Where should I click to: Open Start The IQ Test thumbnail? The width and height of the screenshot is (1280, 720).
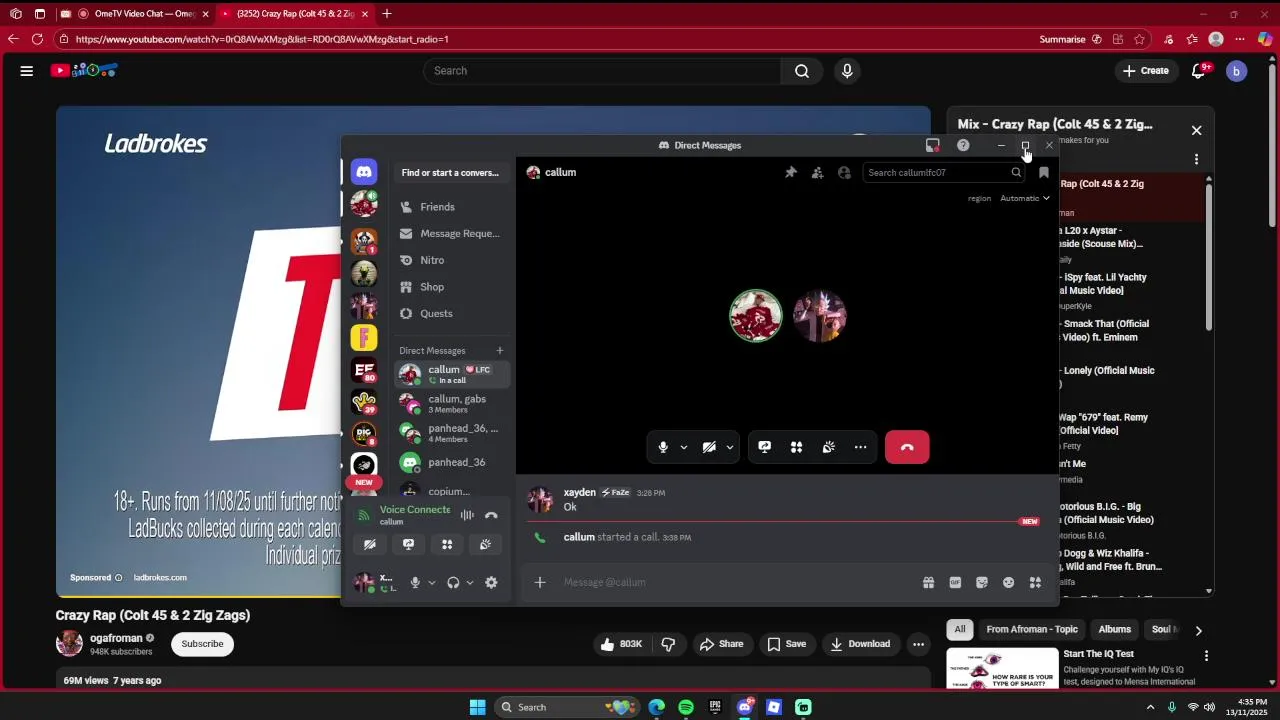point(1002,668)
